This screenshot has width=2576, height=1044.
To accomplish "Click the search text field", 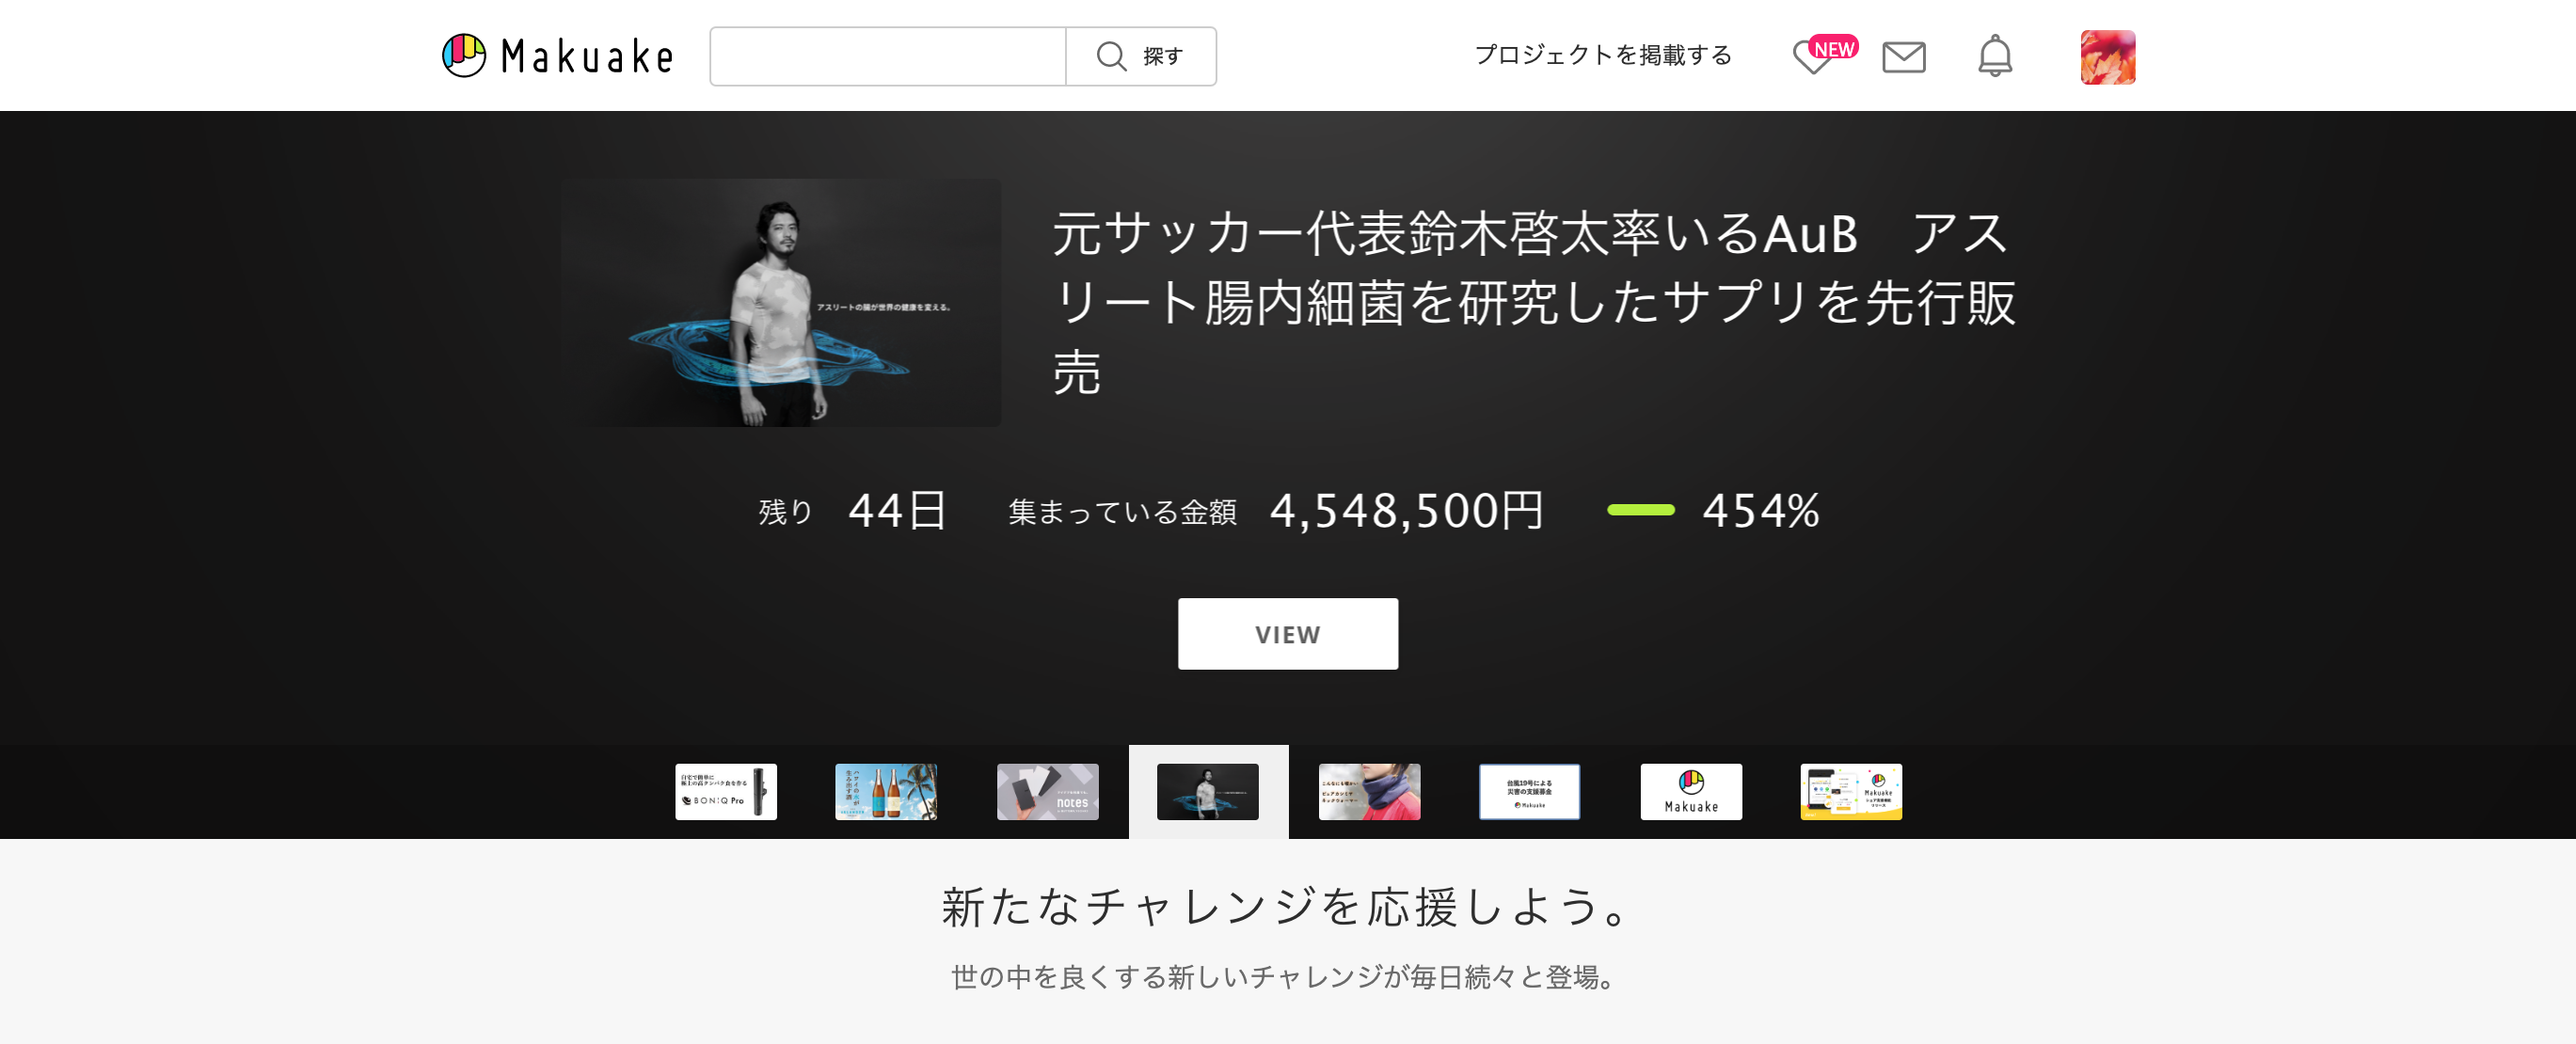I will pyautogui.click(x=888, y=56).
